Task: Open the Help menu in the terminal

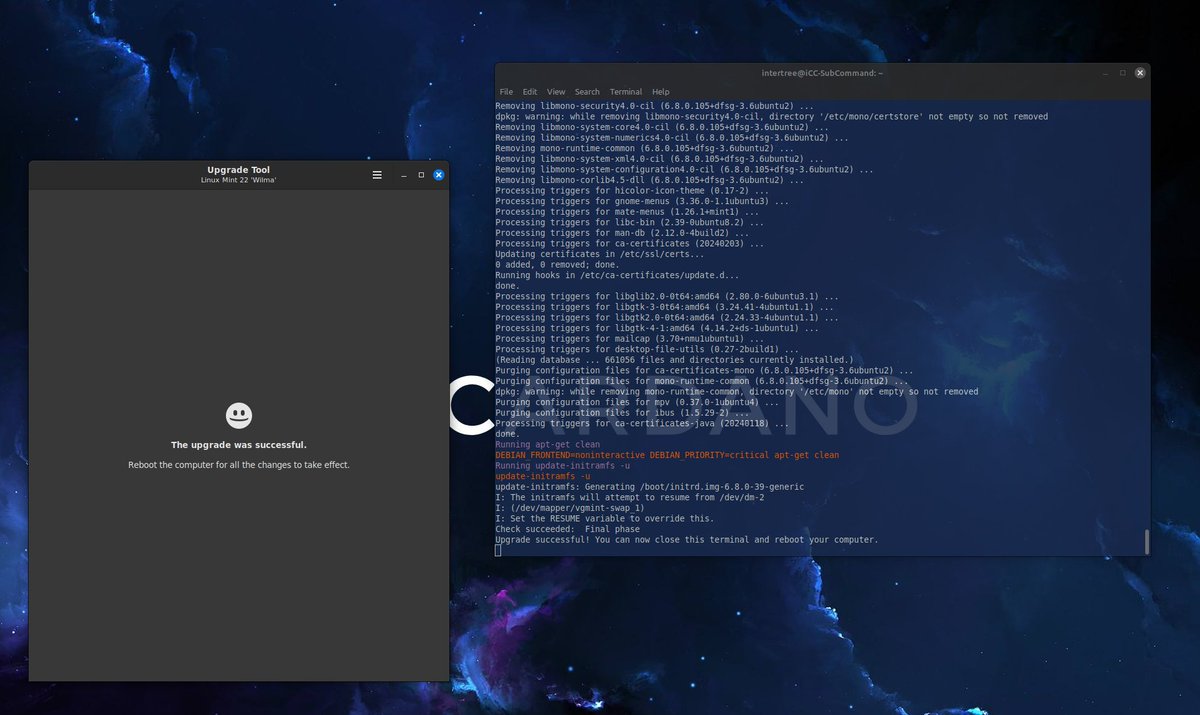Action: point(660,91)
